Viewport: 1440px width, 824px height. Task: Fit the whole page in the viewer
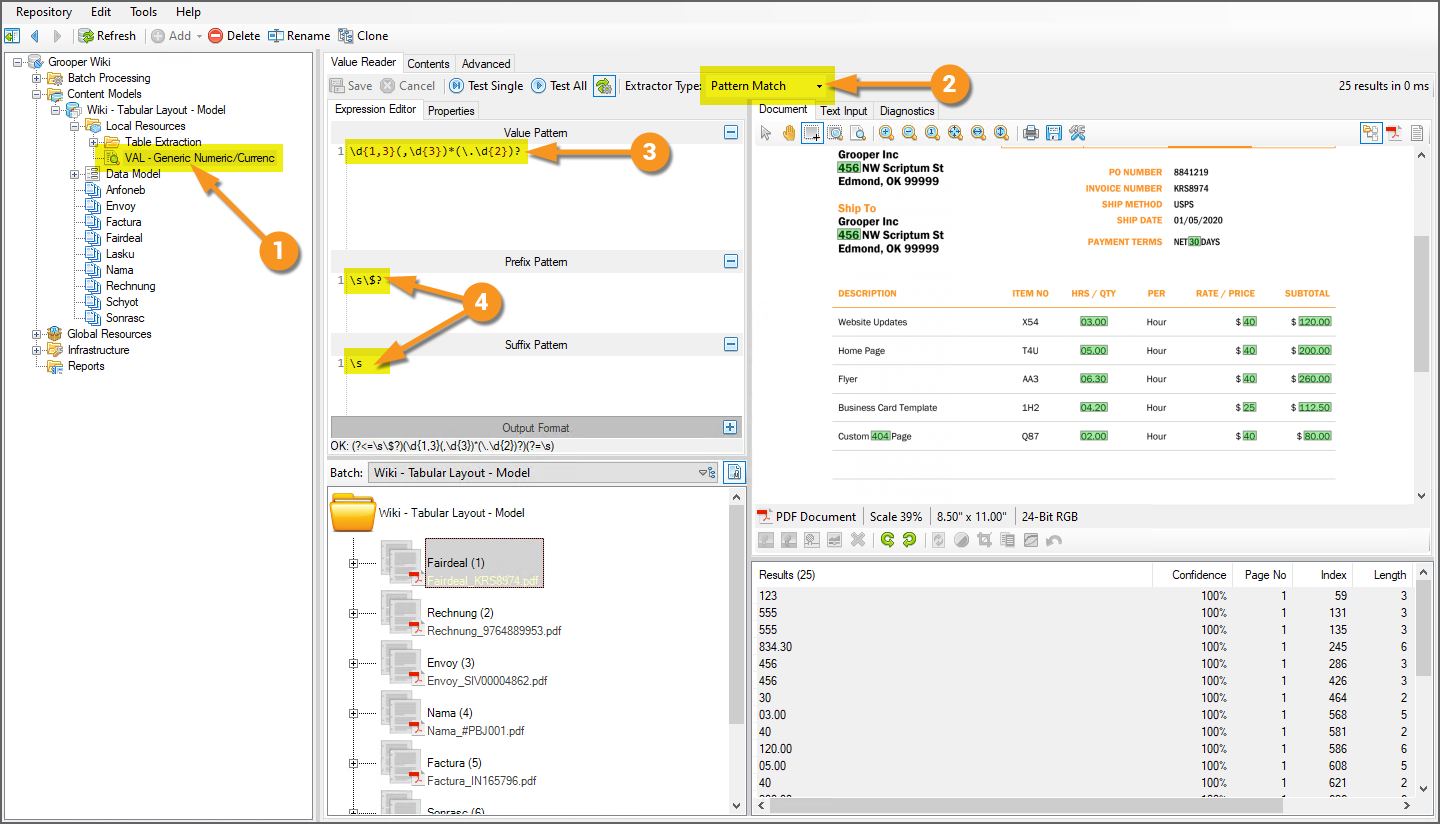click(x=955, y=133)
